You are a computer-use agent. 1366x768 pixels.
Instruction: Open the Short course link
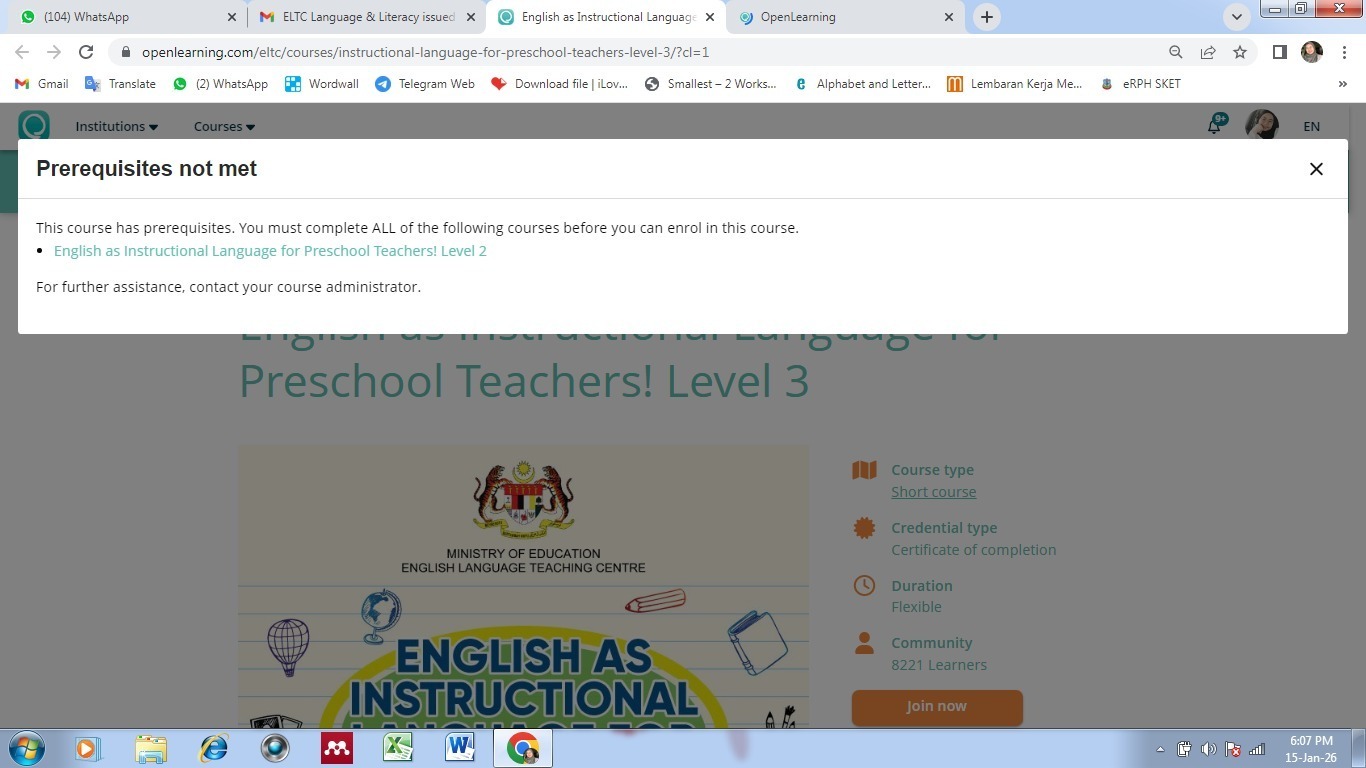pos(933,492)
